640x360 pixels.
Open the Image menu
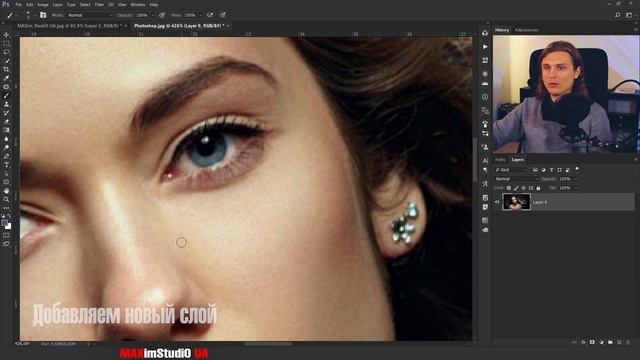[x=43, y=4]
